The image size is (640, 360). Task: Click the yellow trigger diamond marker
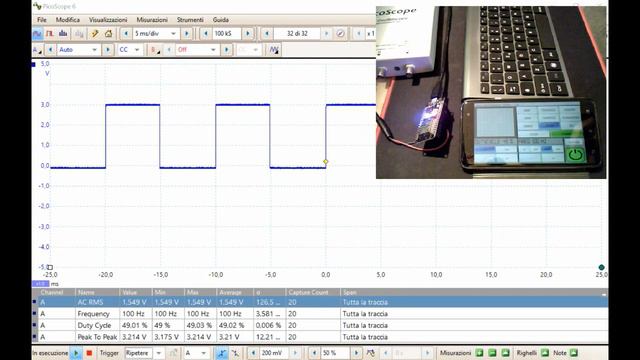pos(325,162)
